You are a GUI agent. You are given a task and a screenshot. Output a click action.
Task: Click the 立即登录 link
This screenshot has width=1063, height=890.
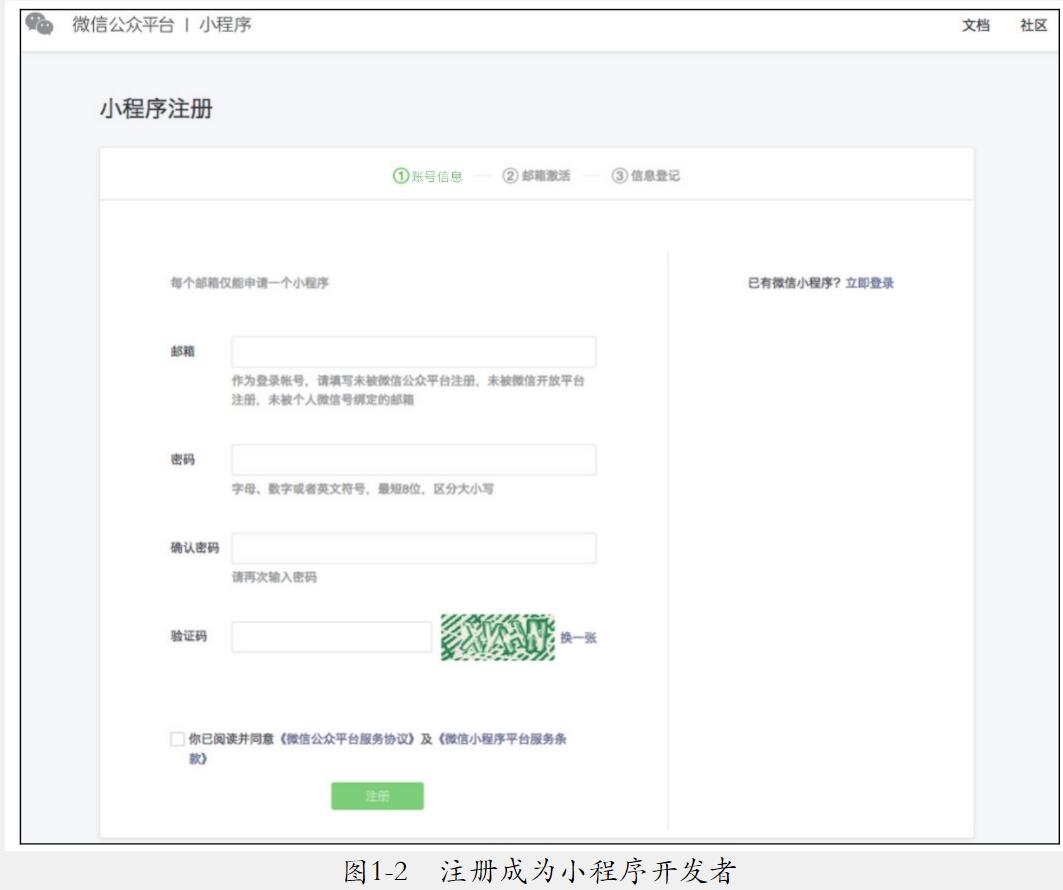pos(869,283)
